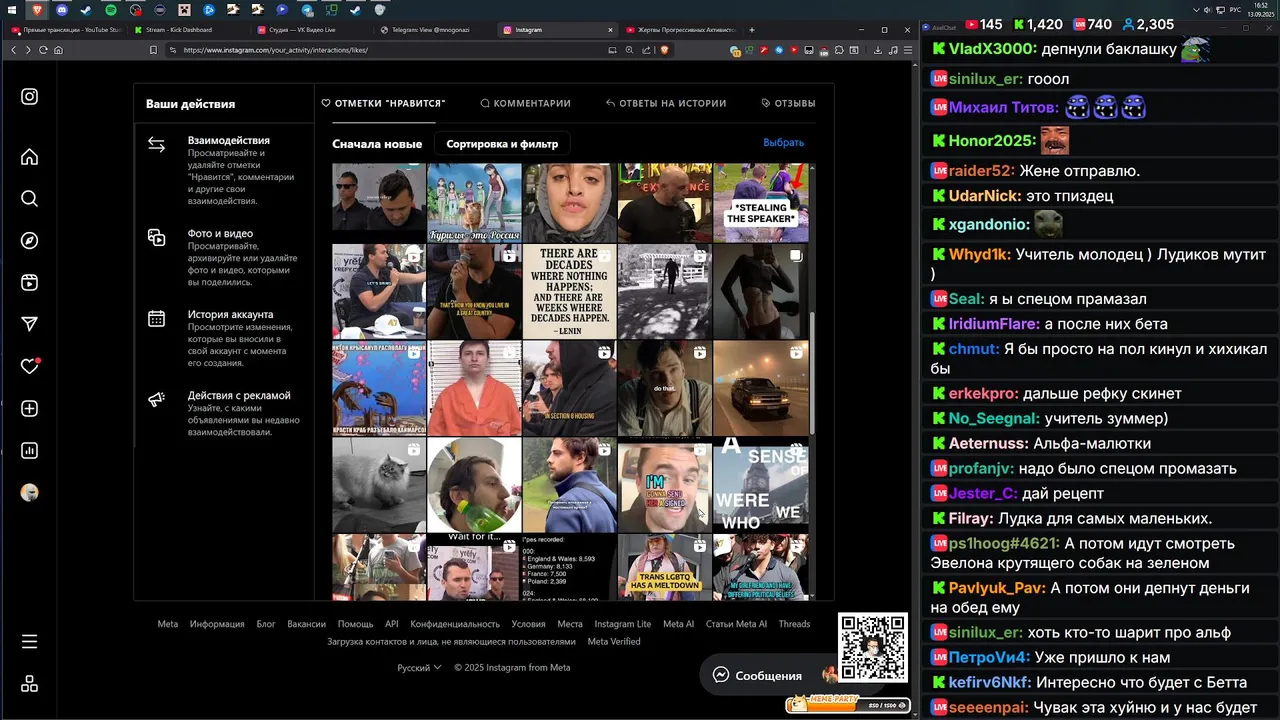Image resolution: width=1280 pixels, height=720 pixels.
Task: Open profile avatar in Instagram sidebar
Action: point(30,493)
